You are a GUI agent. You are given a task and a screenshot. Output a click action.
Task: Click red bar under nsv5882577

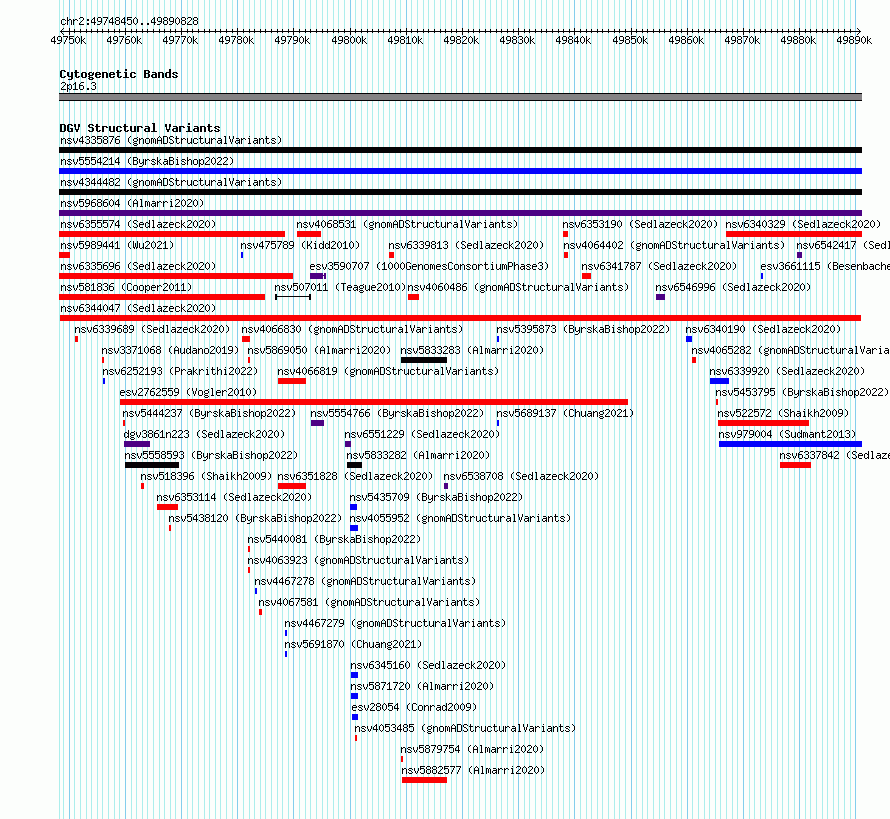[x=425, y=780]
